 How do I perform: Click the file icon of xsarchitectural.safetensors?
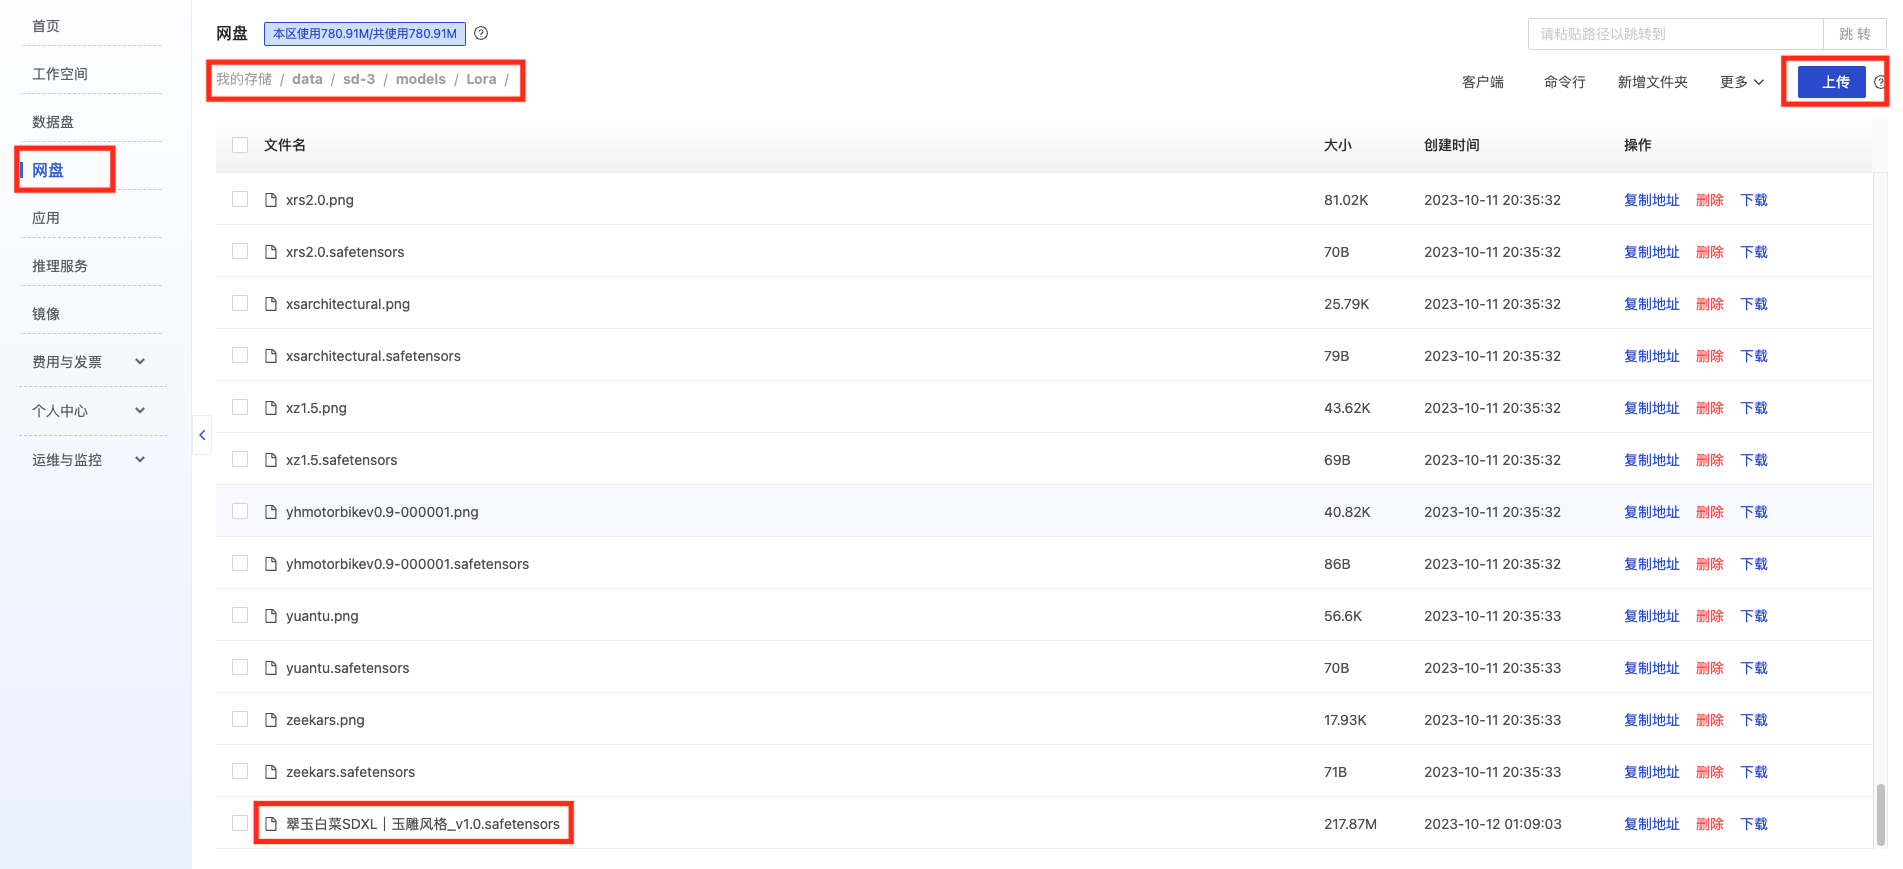point(270,356)
